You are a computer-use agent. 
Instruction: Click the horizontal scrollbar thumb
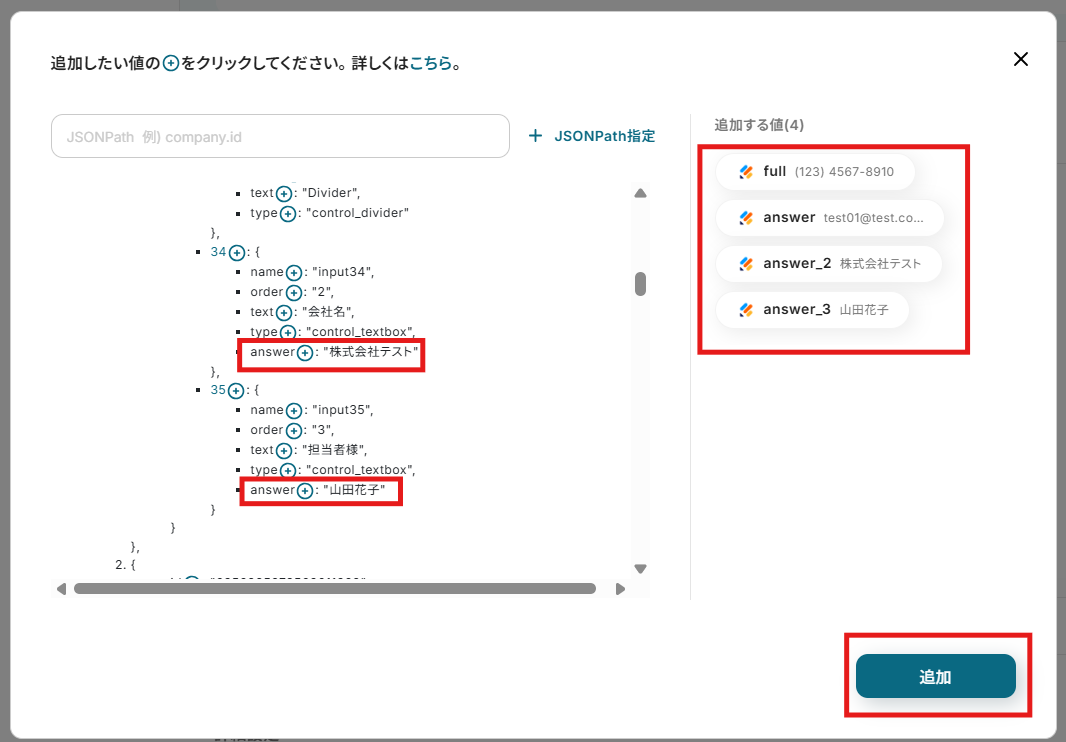[334, 589]
